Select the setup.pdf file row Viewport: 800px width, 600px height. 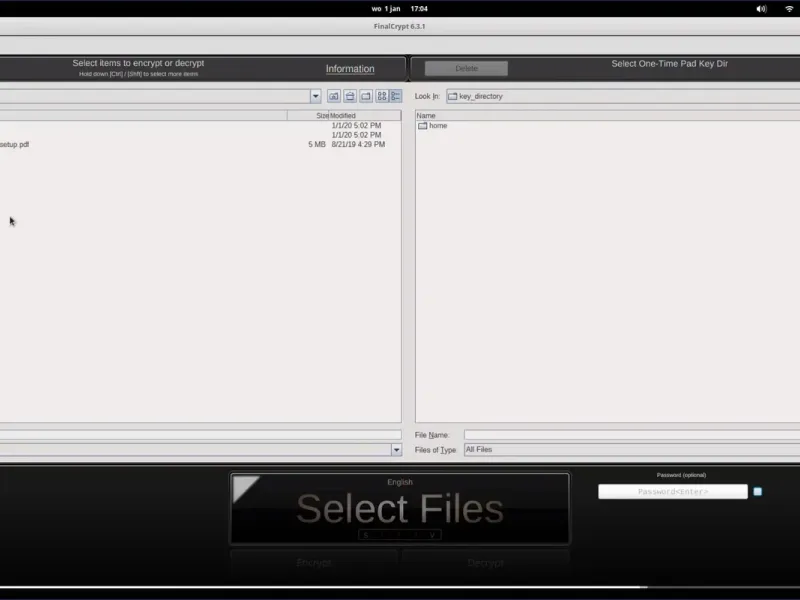tap(201, 144)
